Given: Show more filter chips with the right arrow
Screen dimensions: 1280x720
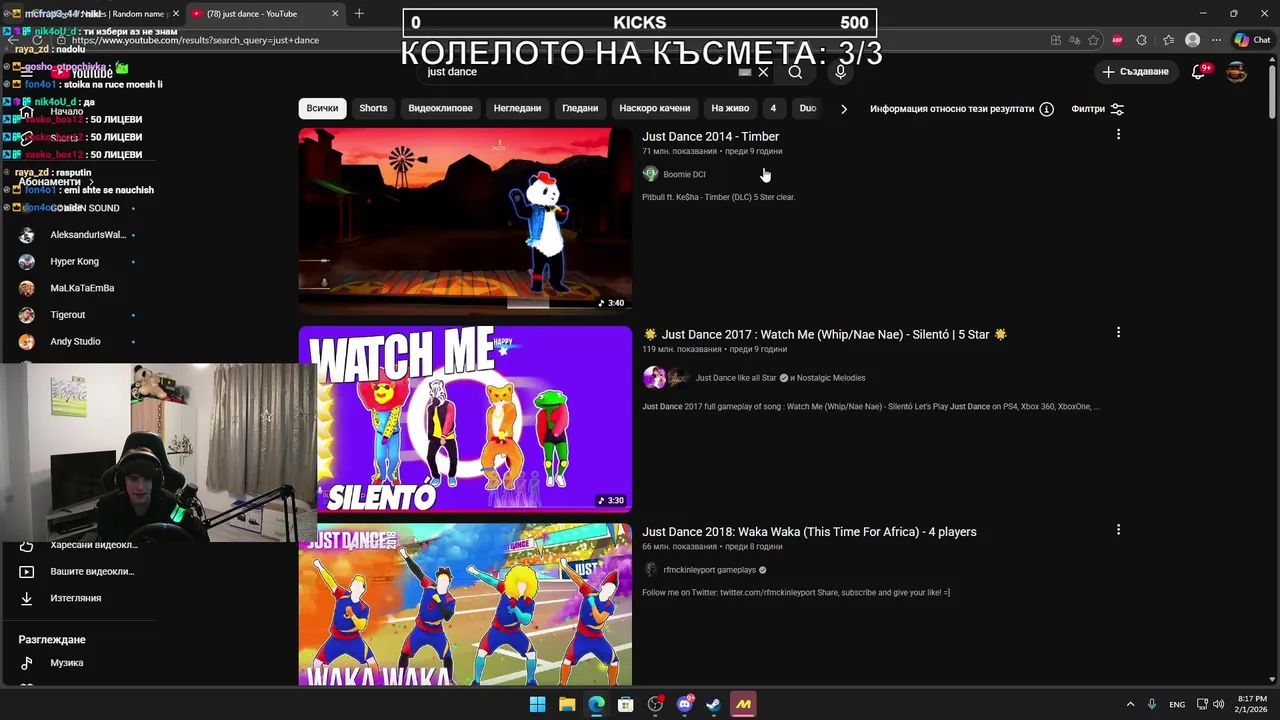Looking at the screenshot, I should click(x=843, y=108).
